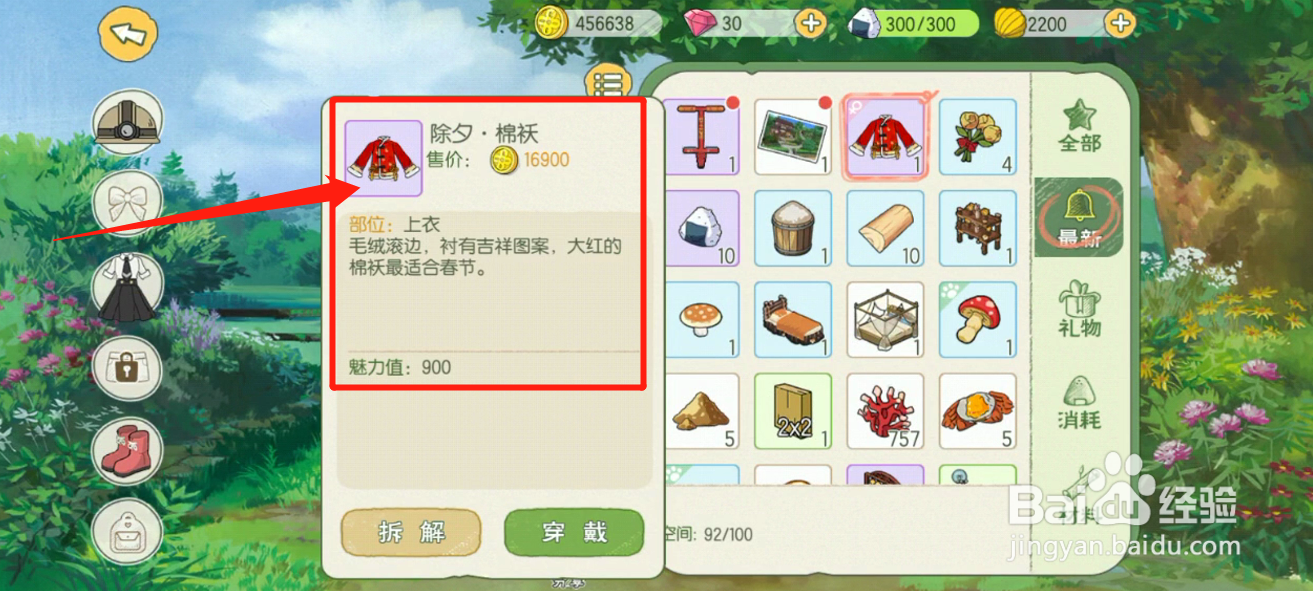Switch to the 全部 (All) tab
The width and height of the screenshot is (1313, 591).
click(1080, 127)
